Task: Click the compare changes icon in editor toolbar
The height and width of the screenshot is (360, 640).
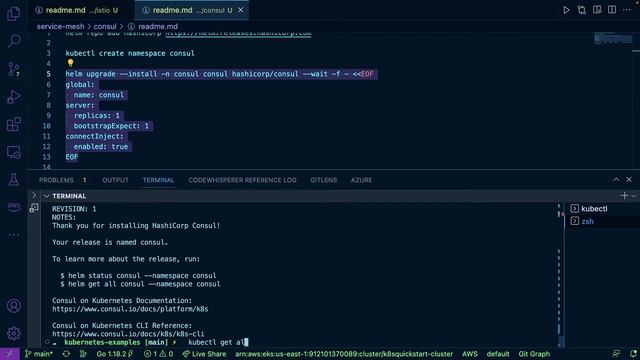Action: tap(582, 10)
